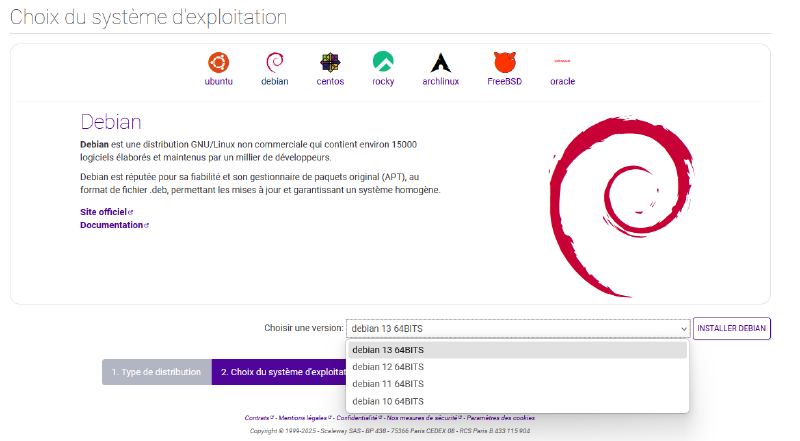Click the Choisir une version label
This screenshot has width=800, height=441.
304,328
